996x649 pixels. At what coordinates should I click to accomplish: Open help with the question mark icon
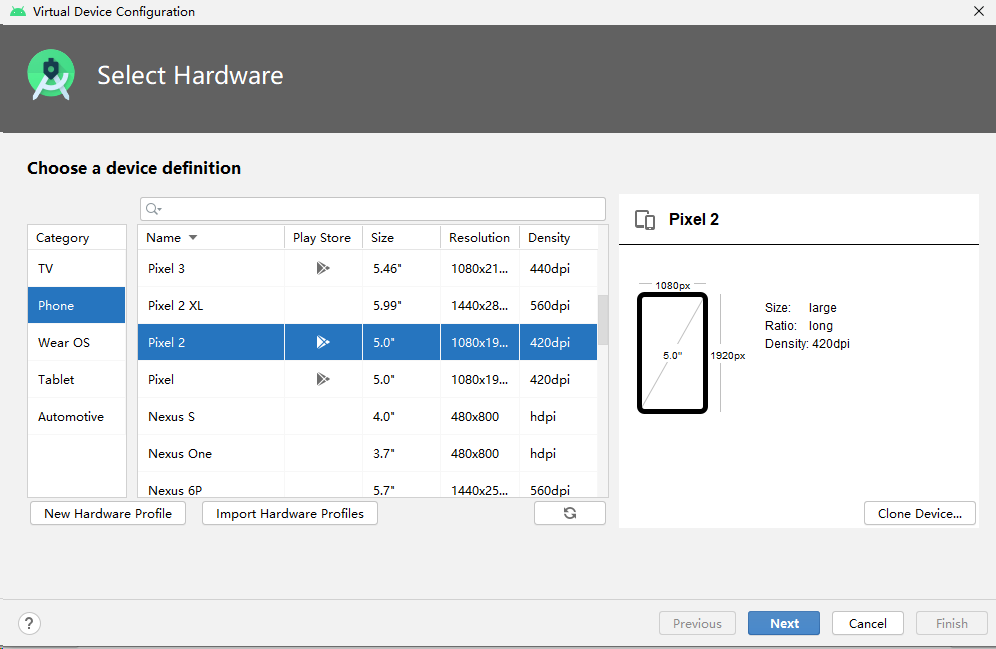[x=29, y=624]
